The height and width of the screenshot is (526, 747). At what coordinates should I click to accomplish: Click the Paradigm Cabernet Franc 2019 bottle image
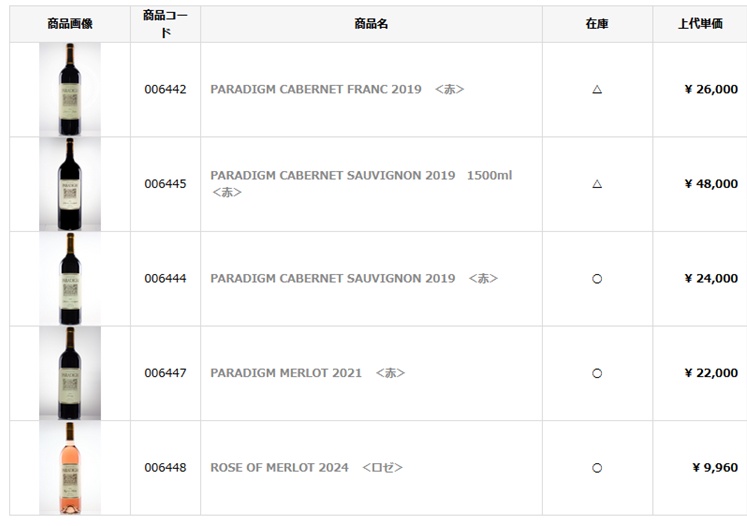[x=69, y=89]
